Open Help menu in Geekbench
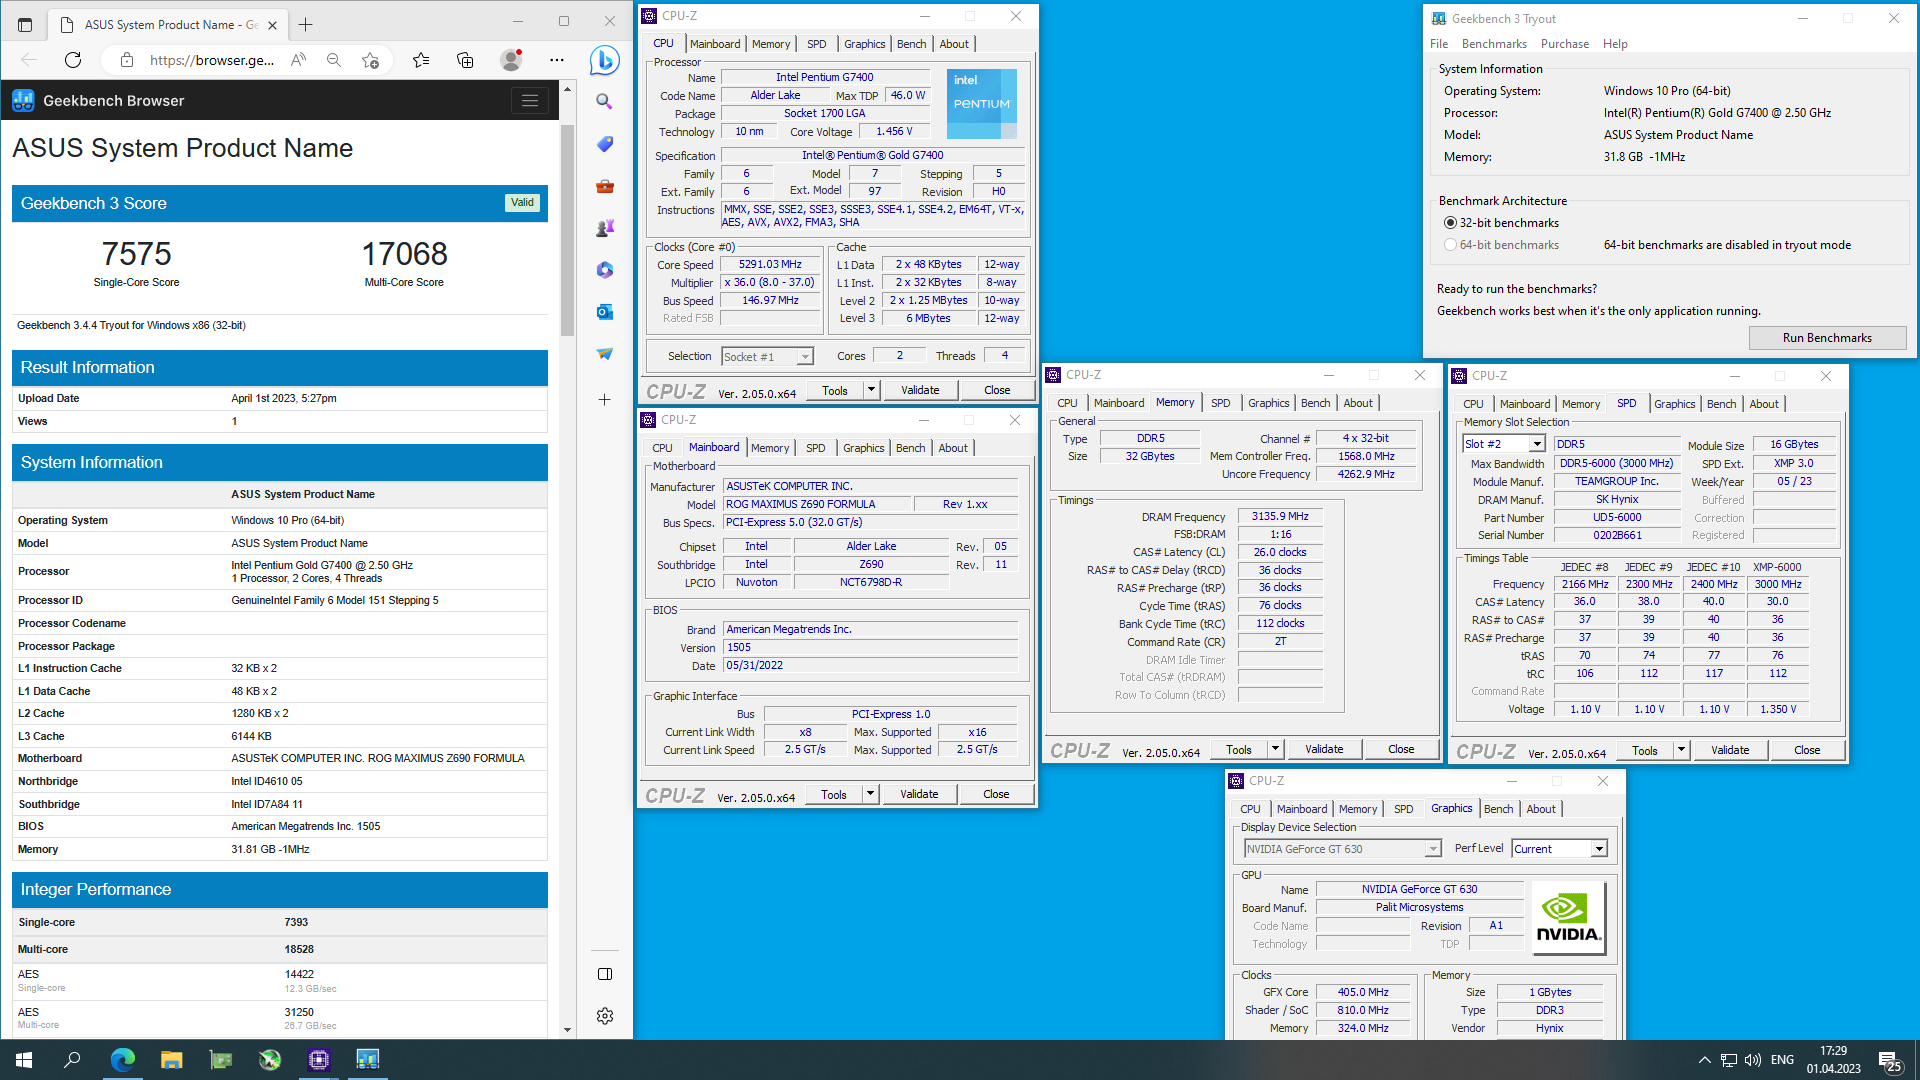The image size is (1920, 1080). pos(1615,44)
